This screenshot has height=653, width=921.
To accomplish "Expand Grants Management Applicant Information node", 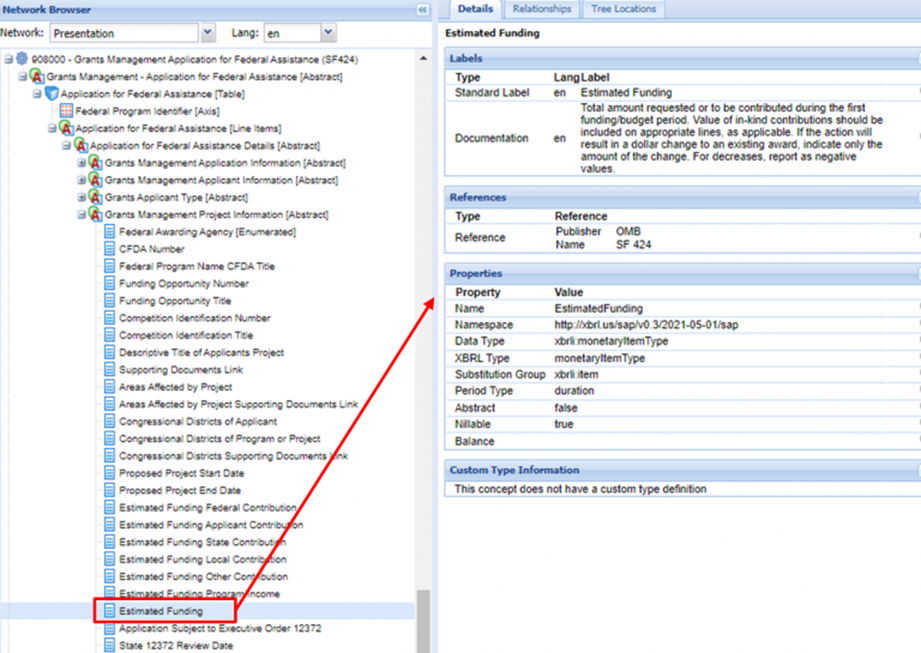I will [83, 181].
